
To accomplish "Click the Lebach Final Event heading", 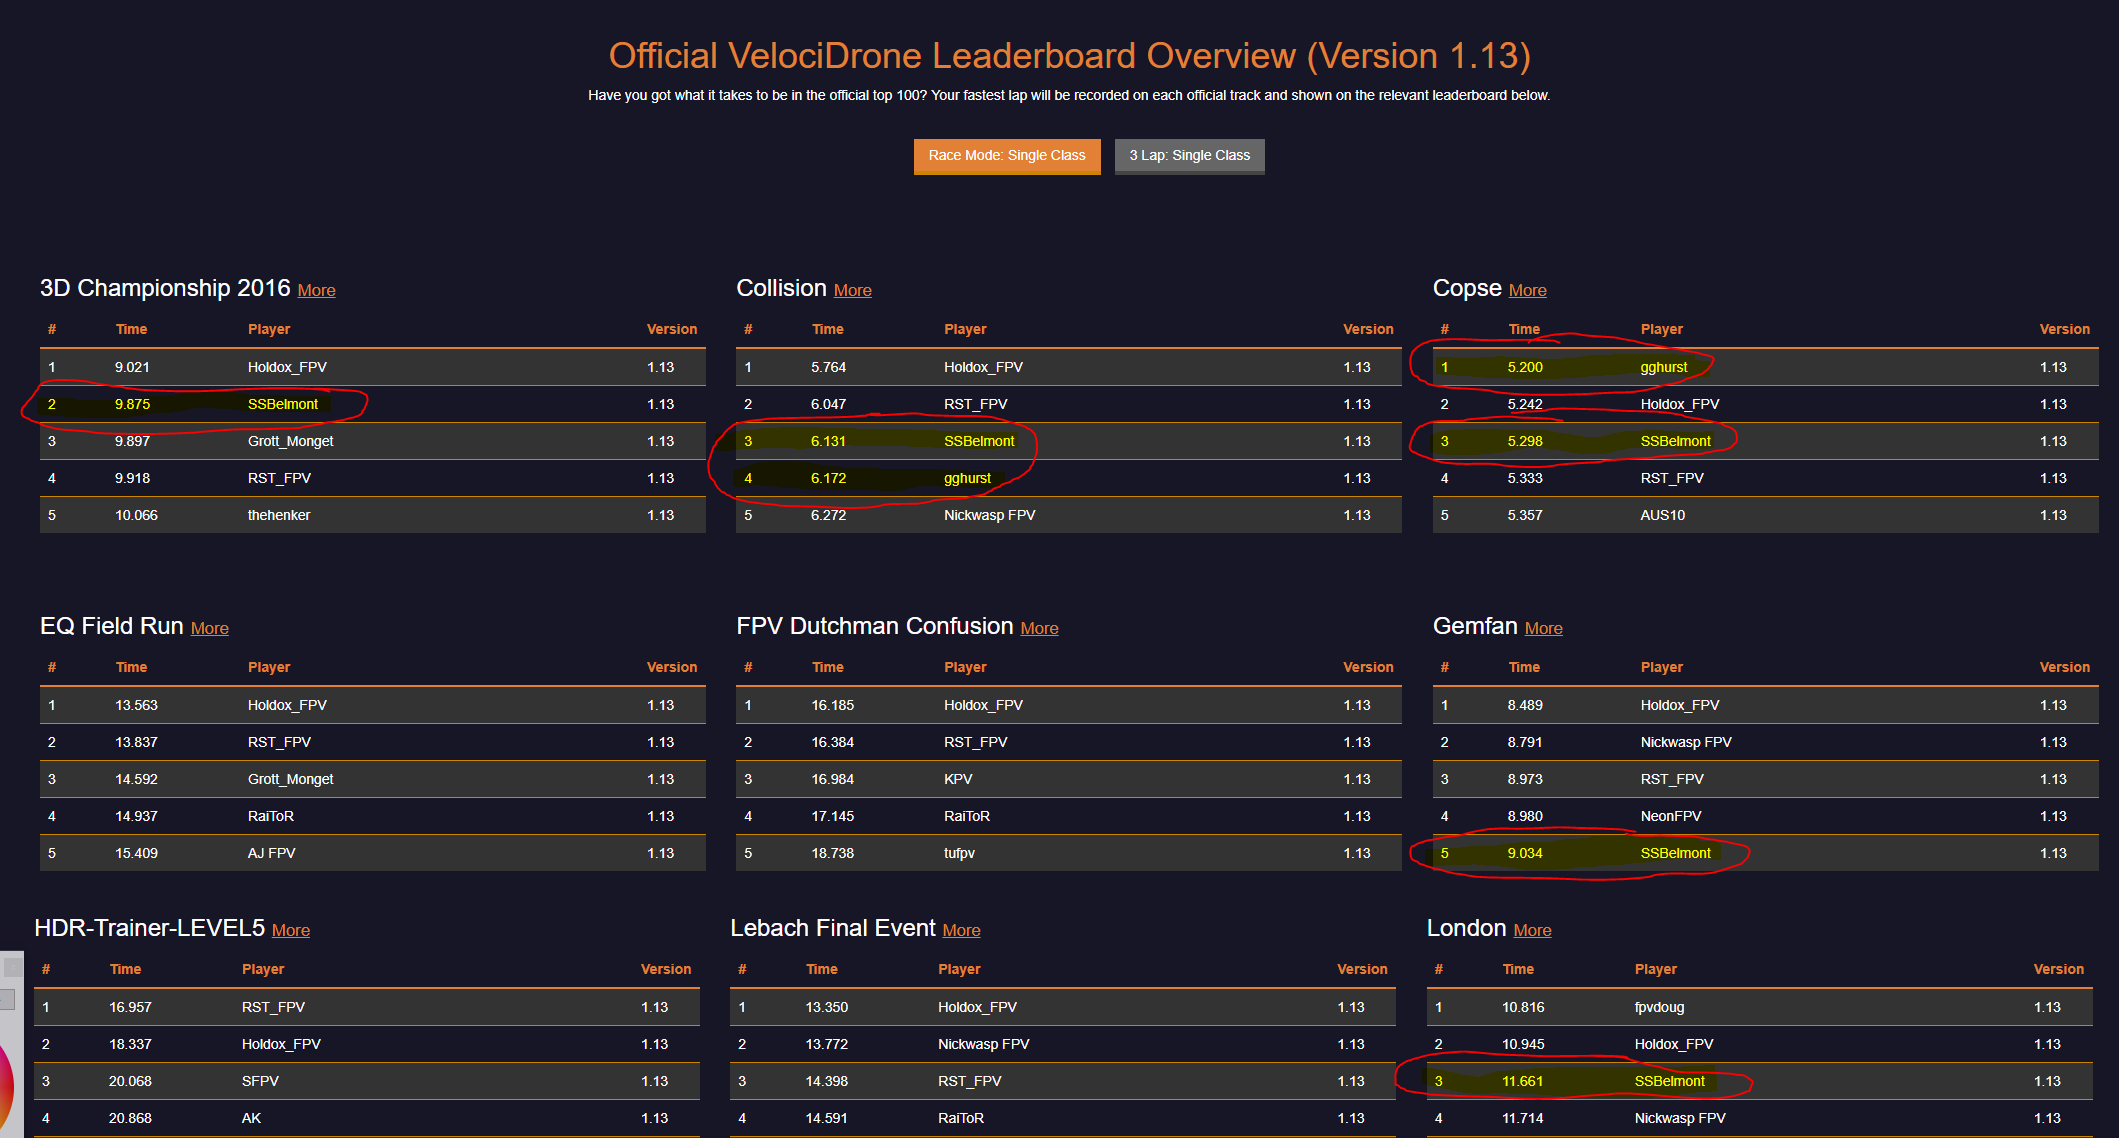I will pos(833,928).
